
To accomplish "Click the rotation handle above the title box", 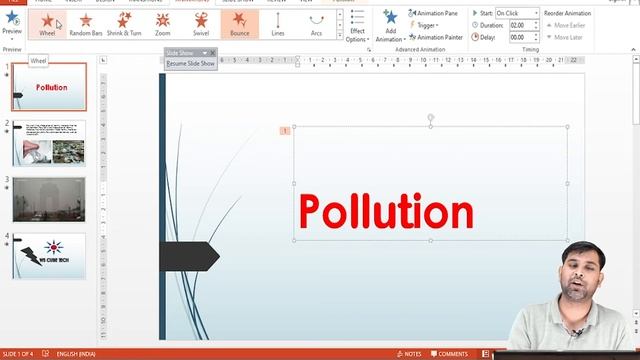I will [430, 118].
